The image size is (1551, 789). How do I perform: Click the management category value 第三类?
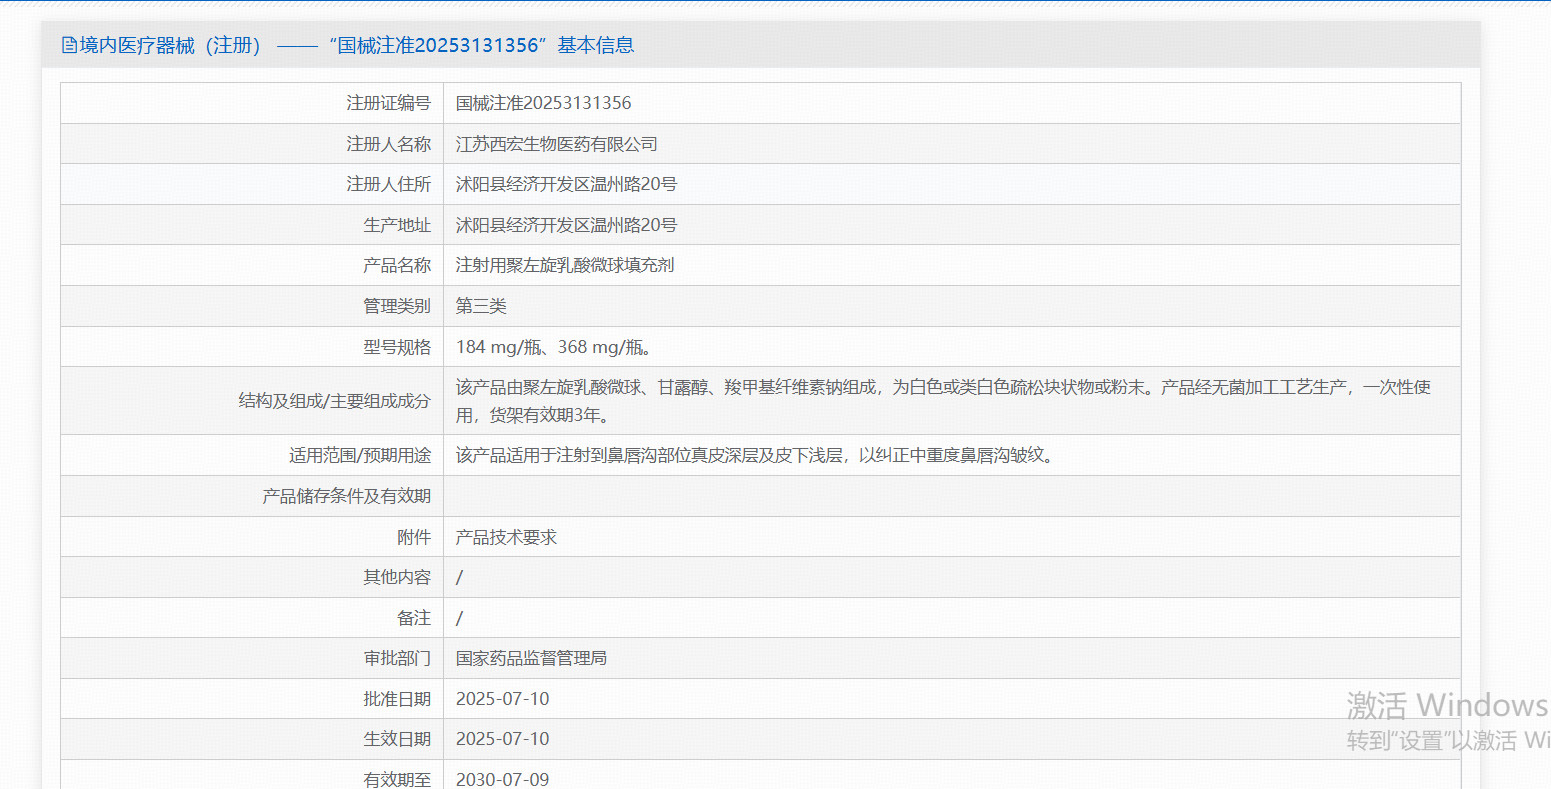[481, 306]
